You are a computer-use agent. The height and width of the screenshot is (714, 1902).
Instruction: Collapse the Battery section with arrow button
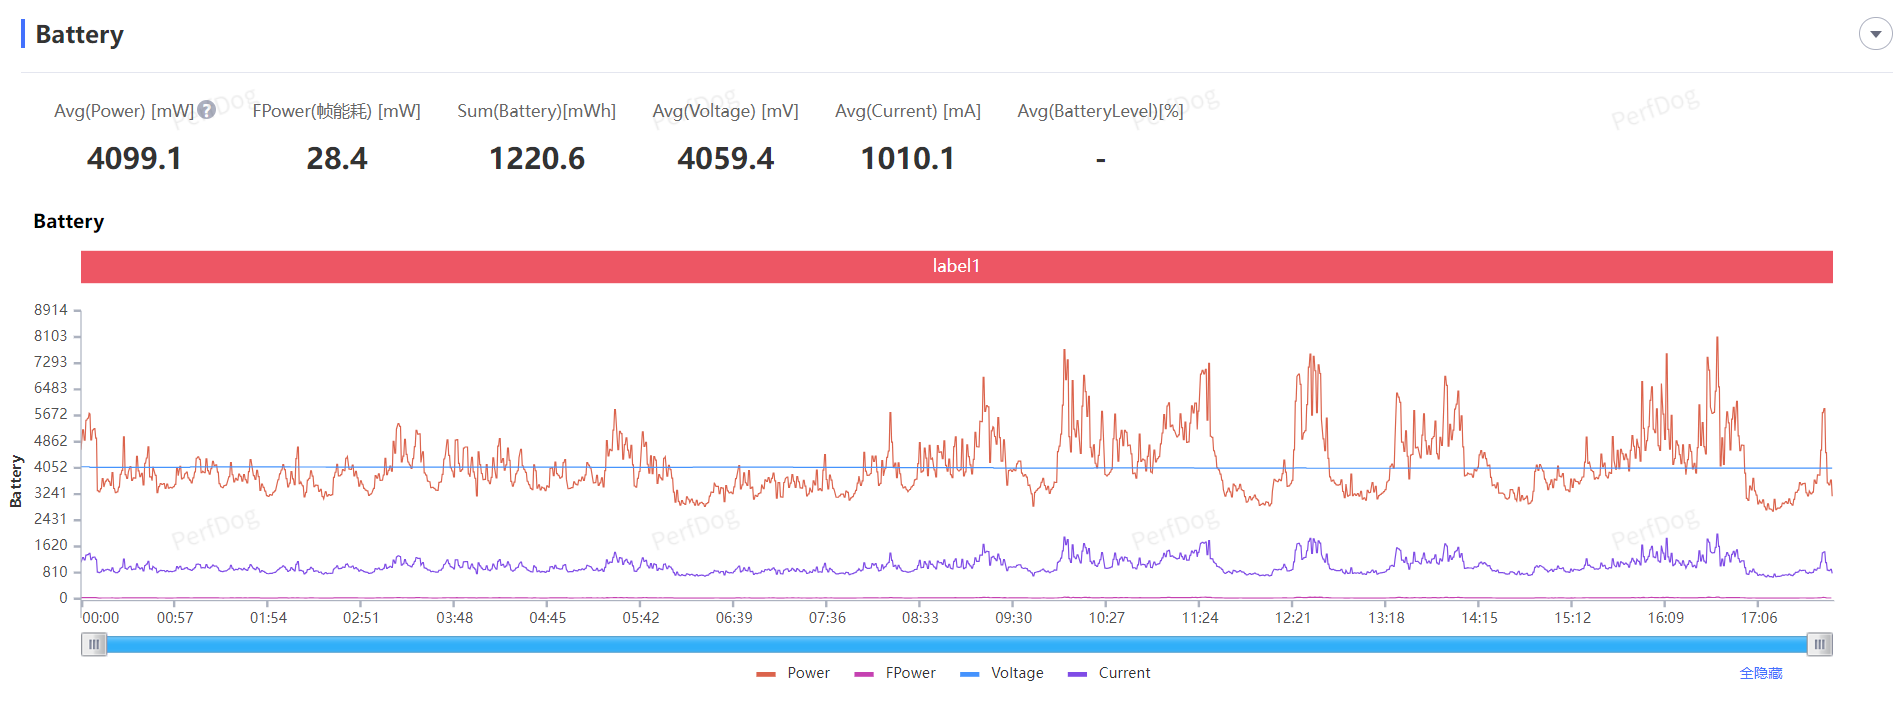tap(1875, 34)
